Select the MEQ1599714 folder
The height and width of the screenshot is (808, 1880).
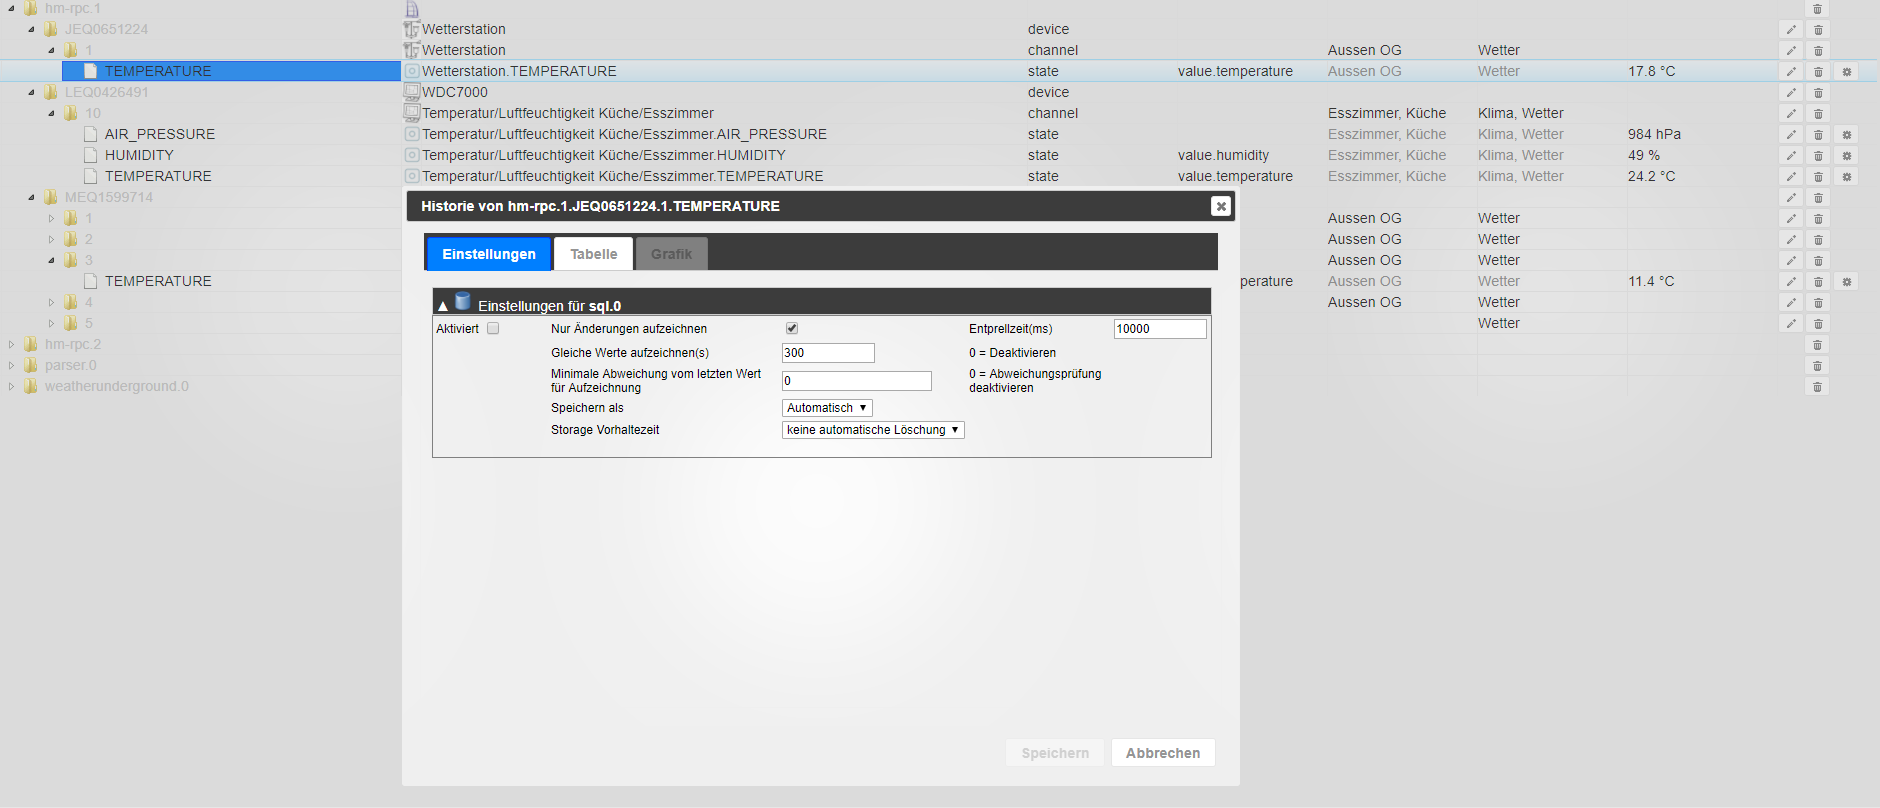pos(109,197)
